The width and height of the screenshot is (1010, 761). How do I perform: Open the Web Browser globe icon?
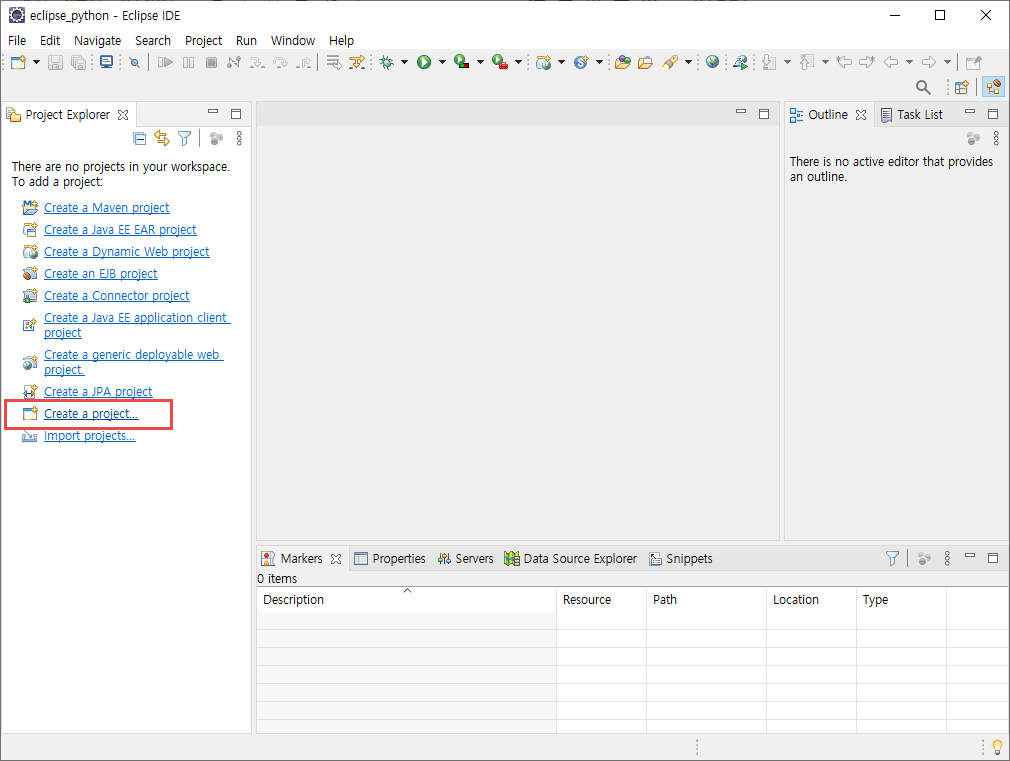712,62
